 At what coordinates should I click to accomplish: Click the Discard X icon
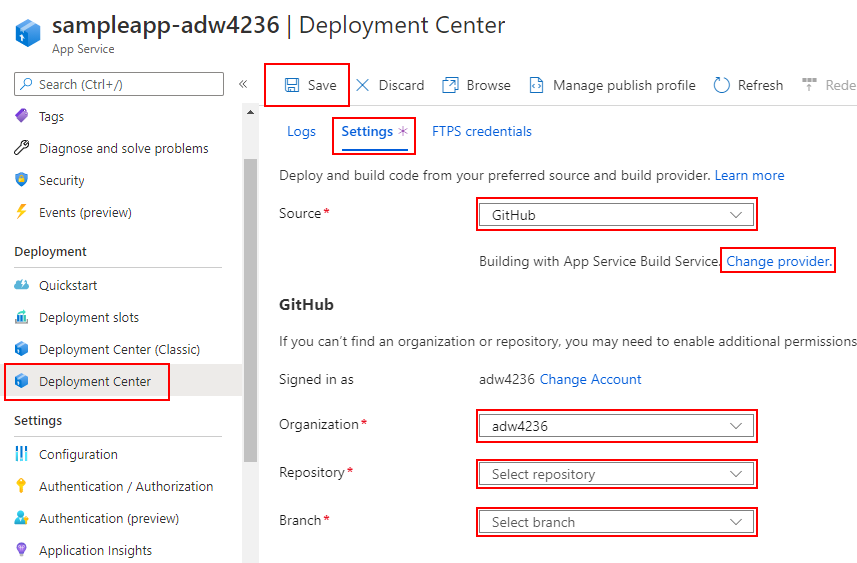(362, 85)
